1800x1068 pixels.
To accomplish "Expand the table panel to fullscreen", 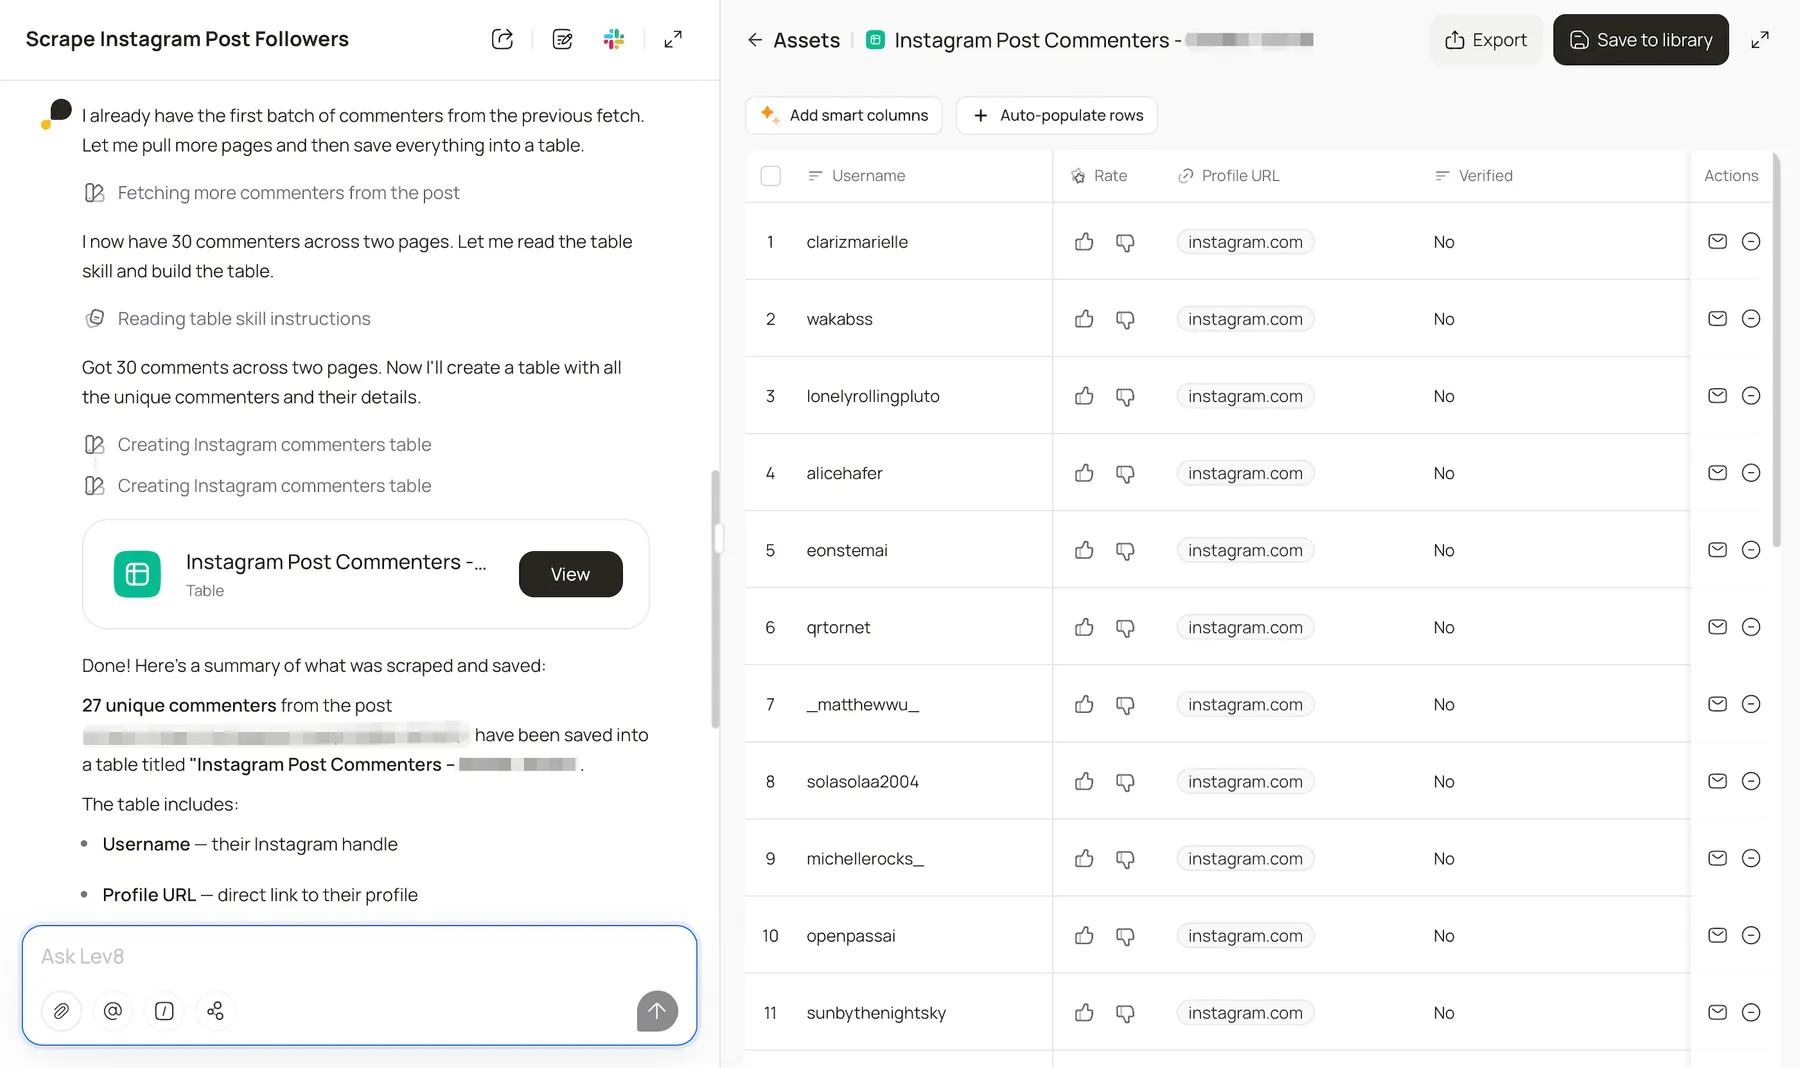I will 1760,40.
